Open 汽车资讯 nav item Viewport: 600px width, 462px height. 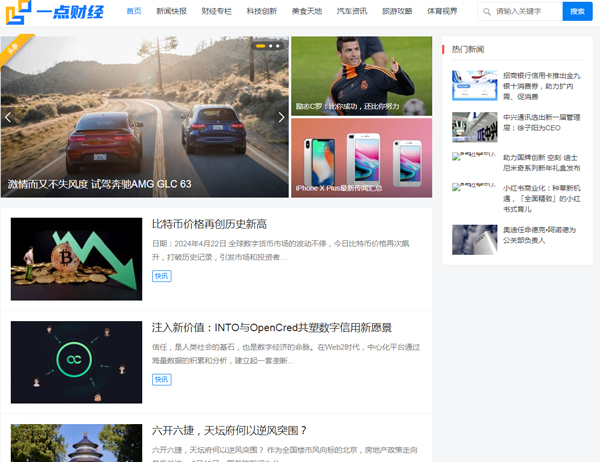pyautogui.click(x=352, y=11)
